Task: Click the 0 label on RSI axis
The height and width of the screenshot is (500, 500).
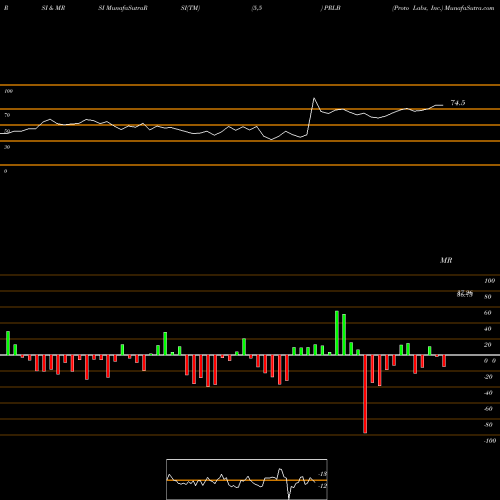Action: (5, 171)
